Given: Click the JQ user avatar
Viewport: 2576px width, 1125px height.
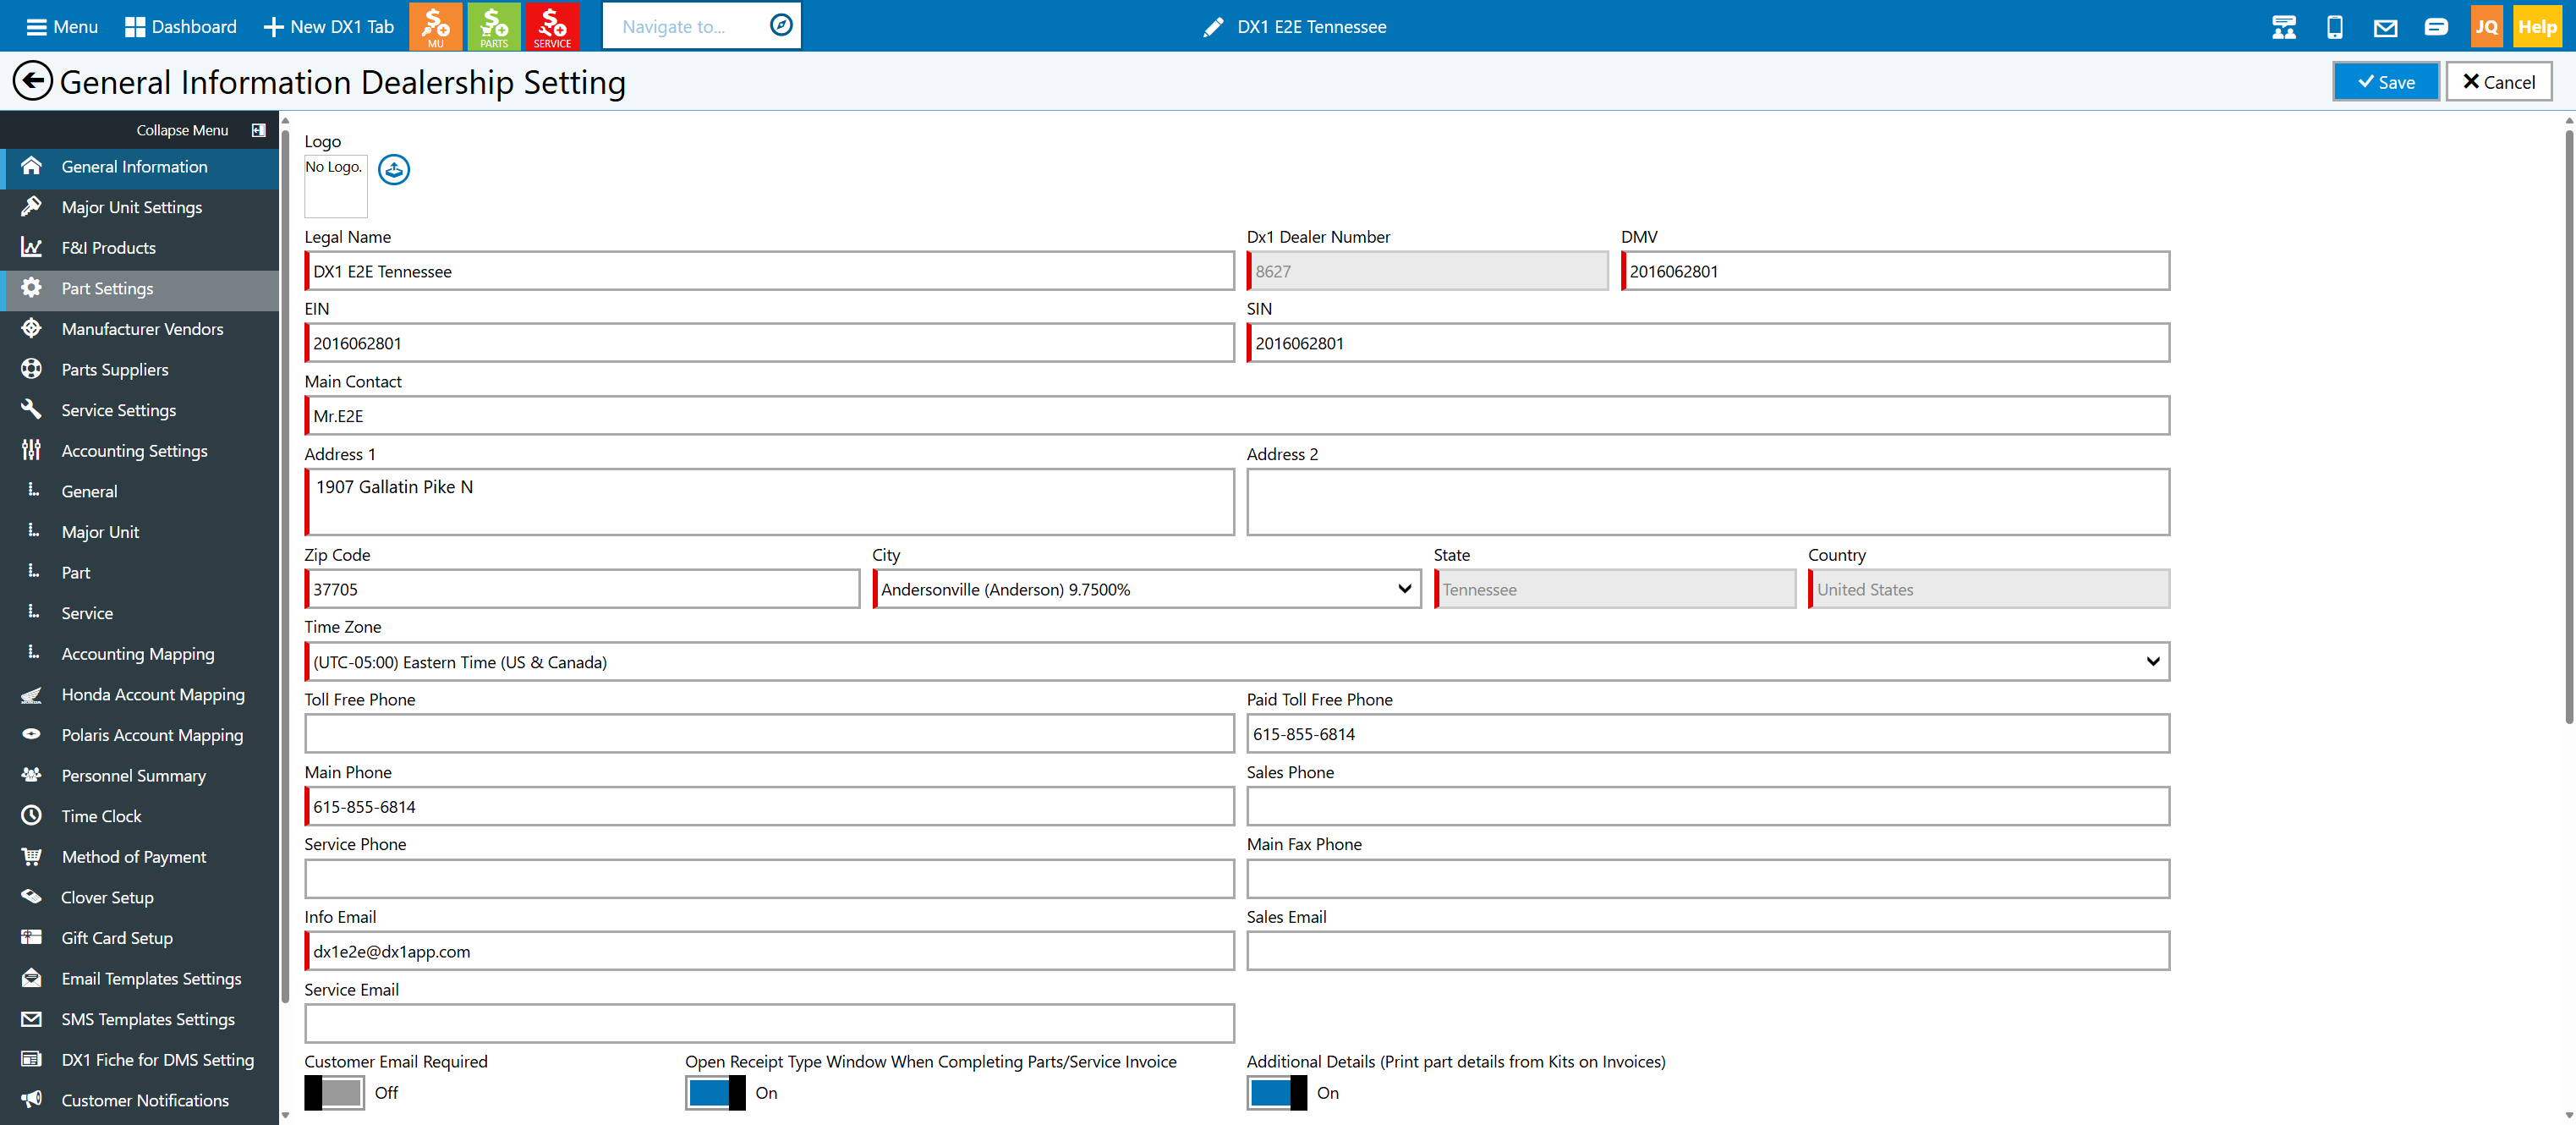Looking at the screenshot, I should [x=2486, y=27].
